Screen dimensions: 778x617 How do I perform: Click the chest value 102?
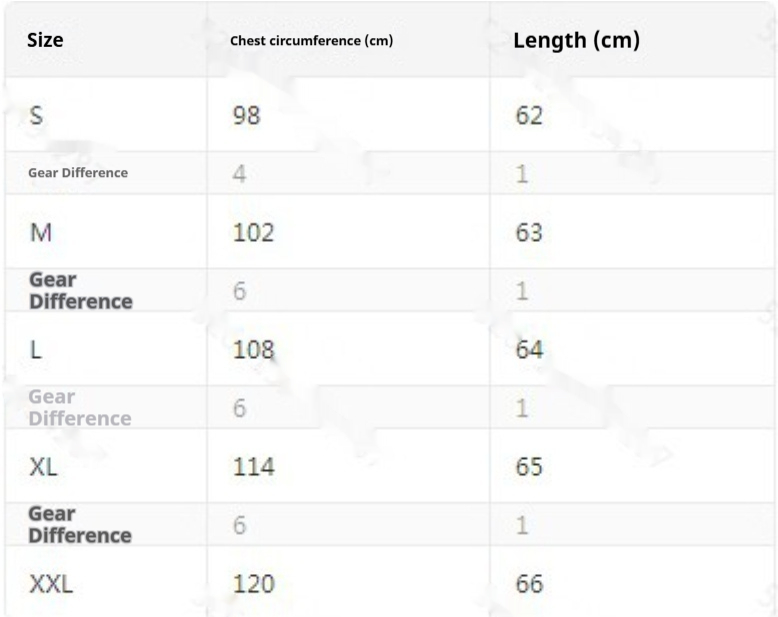point(254,232)
